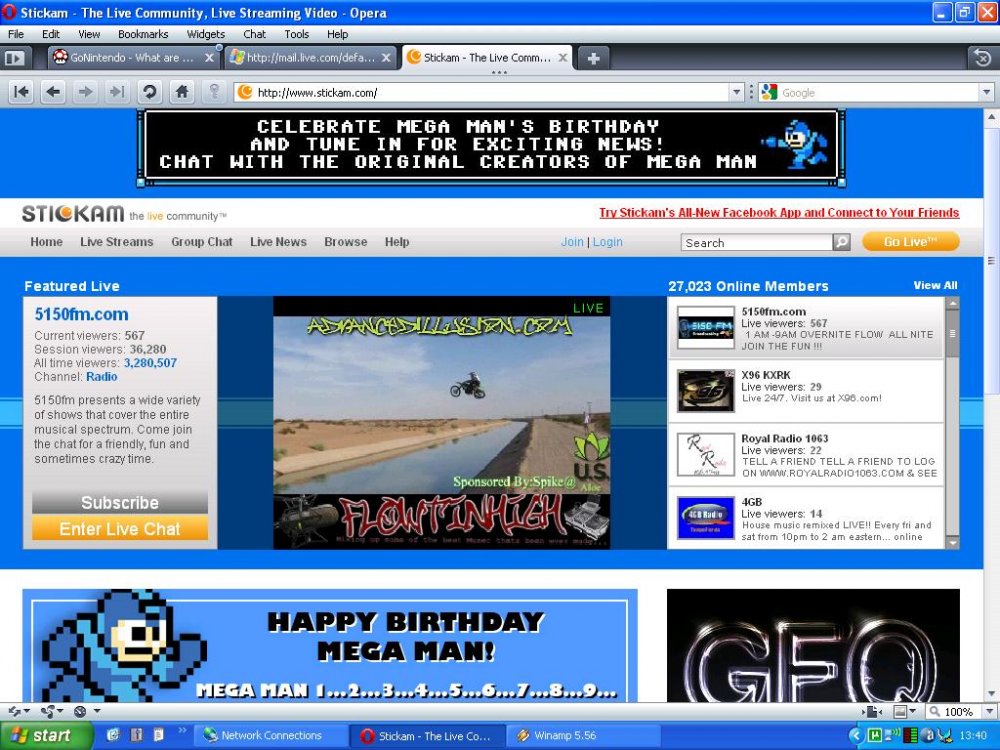The height and width of the screenshot is (750, 1000).
Task: Open Royal Radio 1063 stream thumbnail
Action: point(705,454)
